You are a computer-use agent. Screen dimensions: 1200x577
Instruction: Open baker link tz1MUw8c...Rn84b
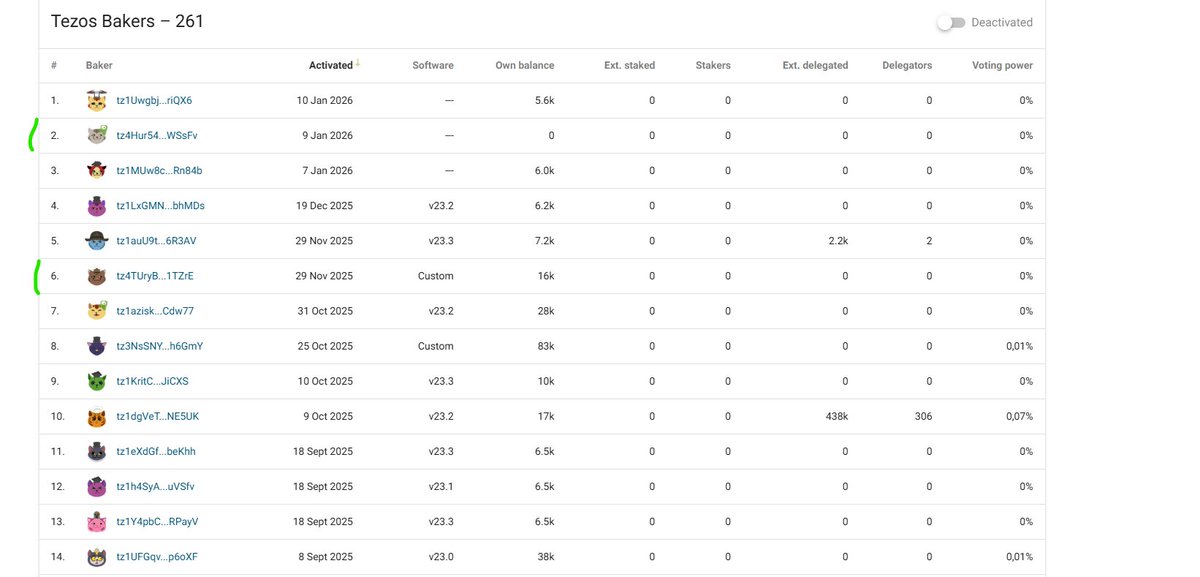coord(159,170)
